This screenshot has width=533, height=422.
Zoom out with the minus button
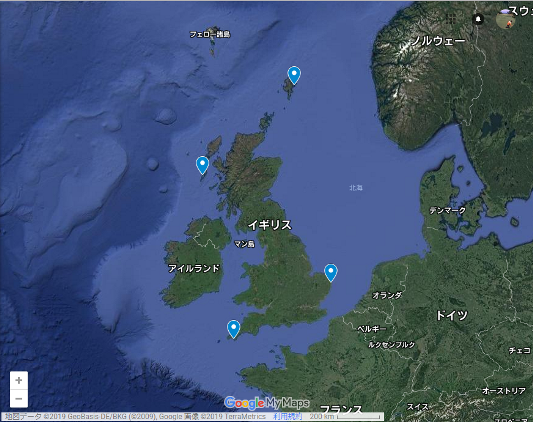(x=19, y=398)
